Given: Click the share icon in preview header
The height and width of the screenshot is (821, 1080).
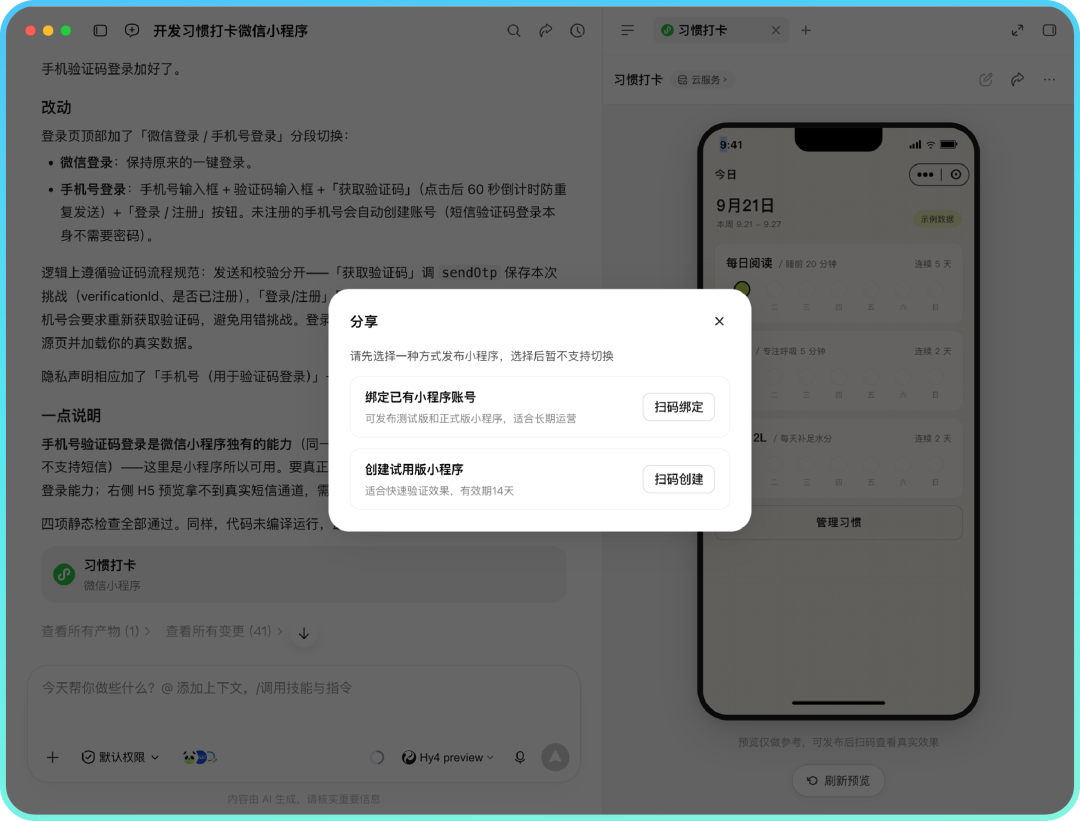Looking at the screenshot, I should point(1017,80).
